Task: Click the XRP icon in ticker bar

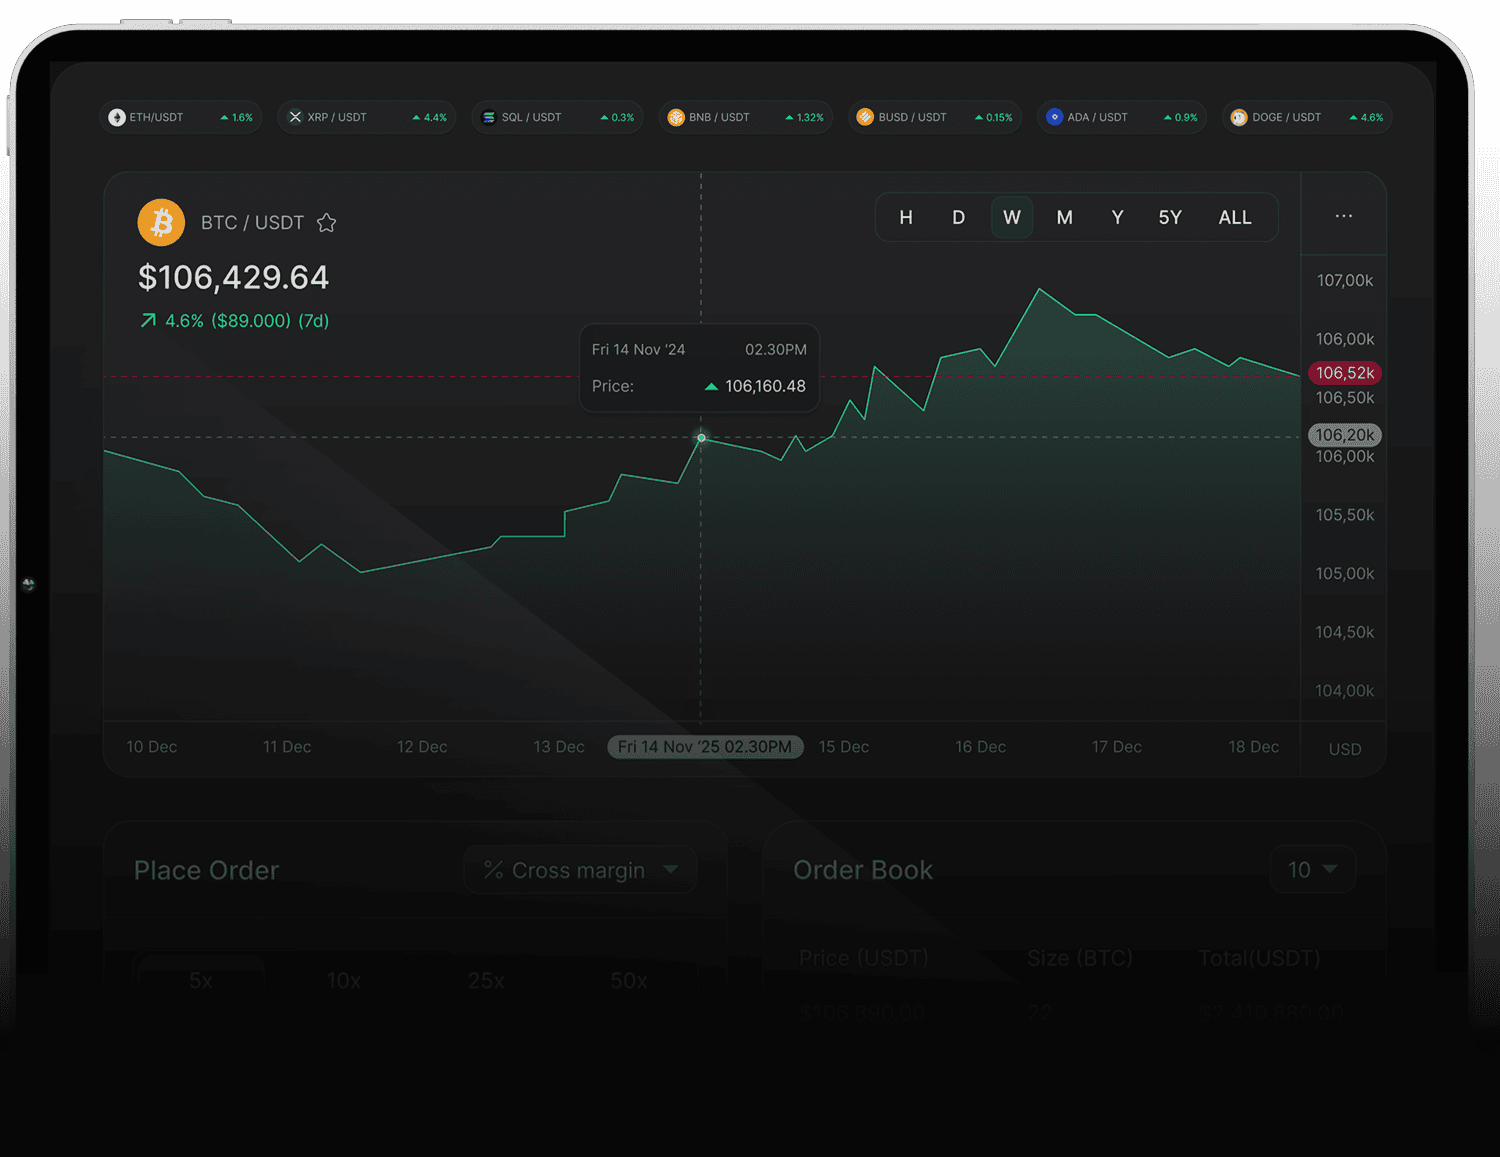Action: pyautogui.click(x=295, y=117)
